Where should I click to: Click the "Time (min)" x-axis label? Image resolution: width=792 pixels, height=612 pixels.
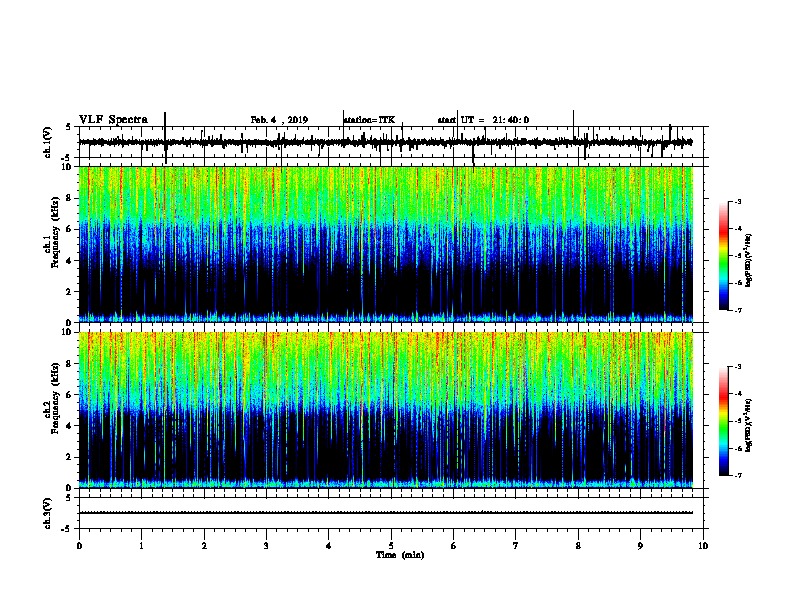pyautogui.click(x=400, y=555)
